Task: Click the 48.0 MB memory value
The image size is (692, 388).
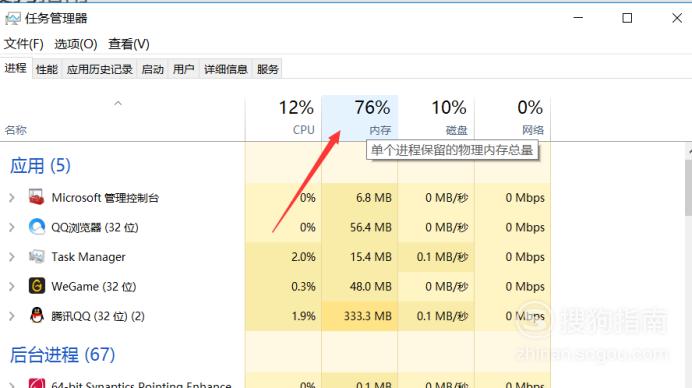Action: (371, 286)
